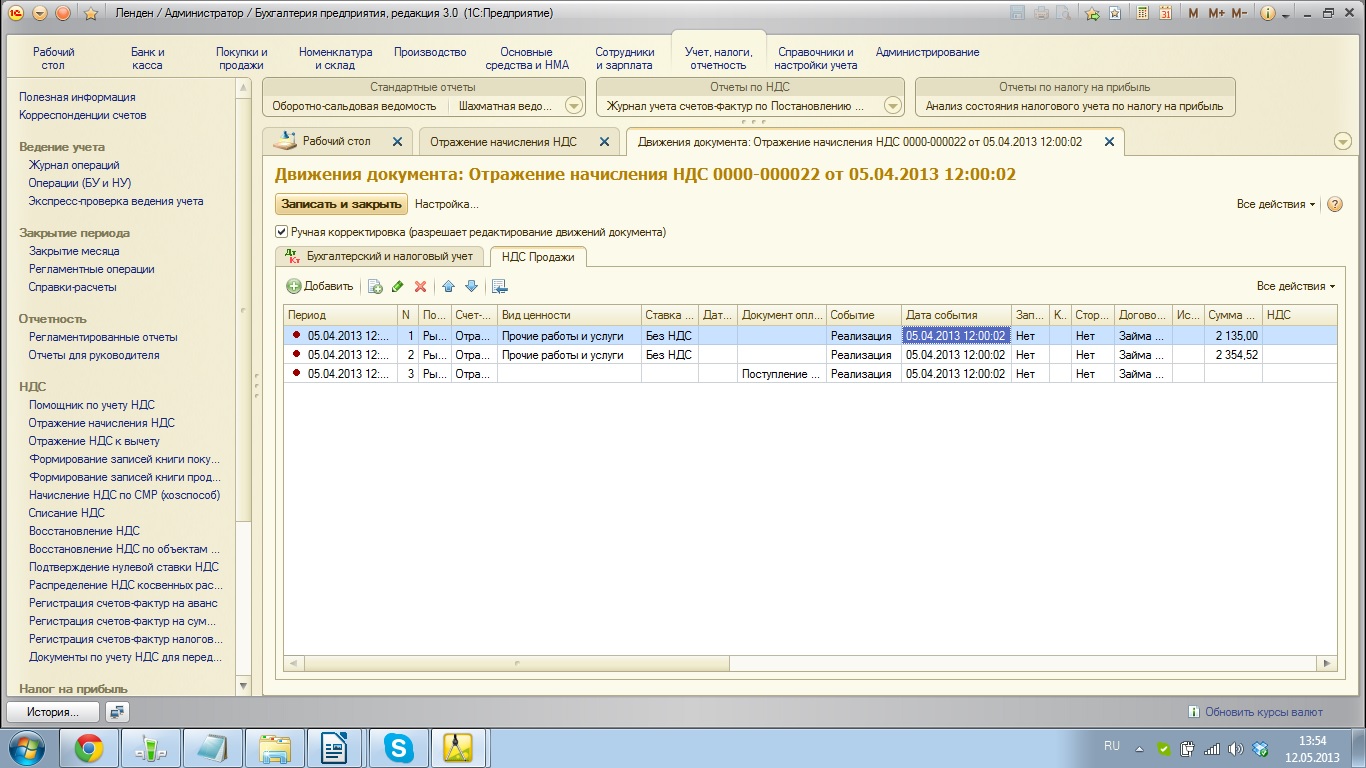Click the red X delete row icon

click(x=420, y=287)
